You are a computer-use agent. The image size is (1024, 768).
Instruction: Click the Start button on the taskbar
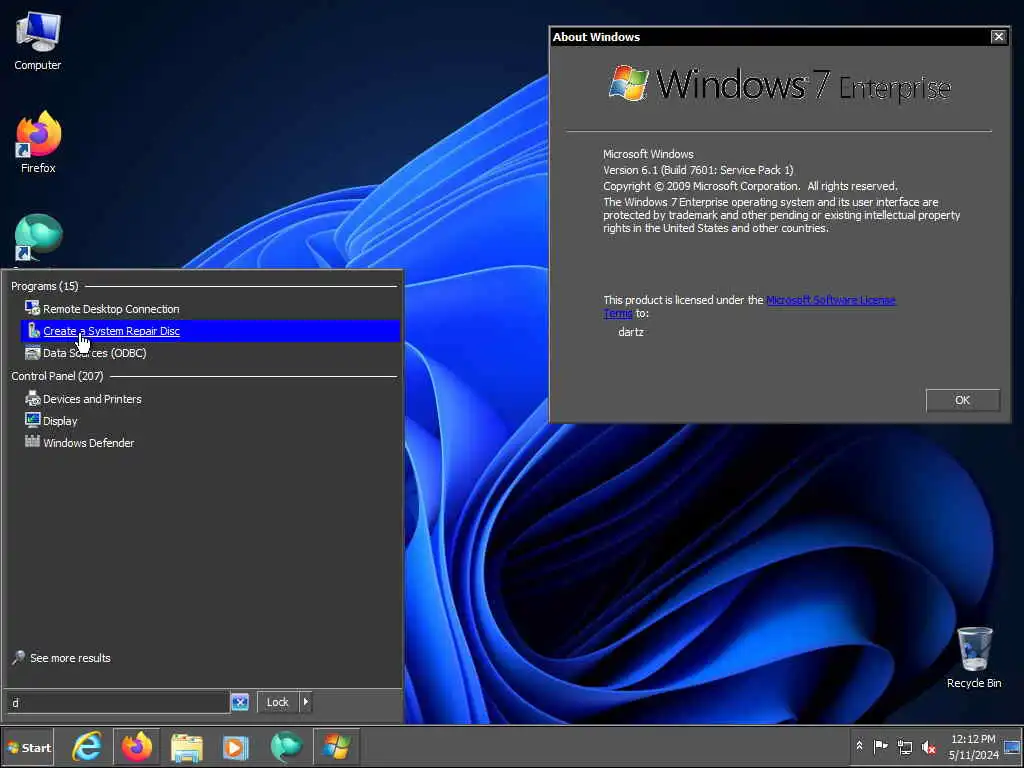[28, 747]
